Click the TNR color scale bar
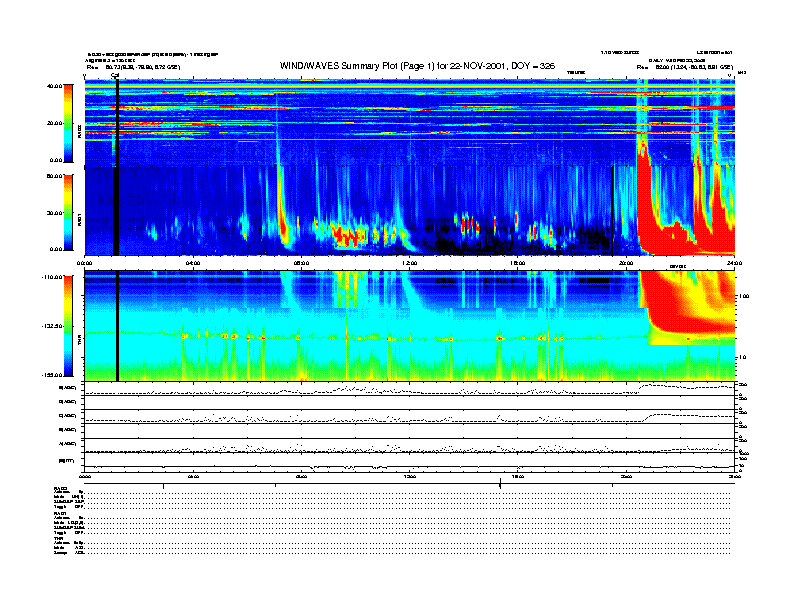This screenshot has width=792, height=612. (68, 326)
